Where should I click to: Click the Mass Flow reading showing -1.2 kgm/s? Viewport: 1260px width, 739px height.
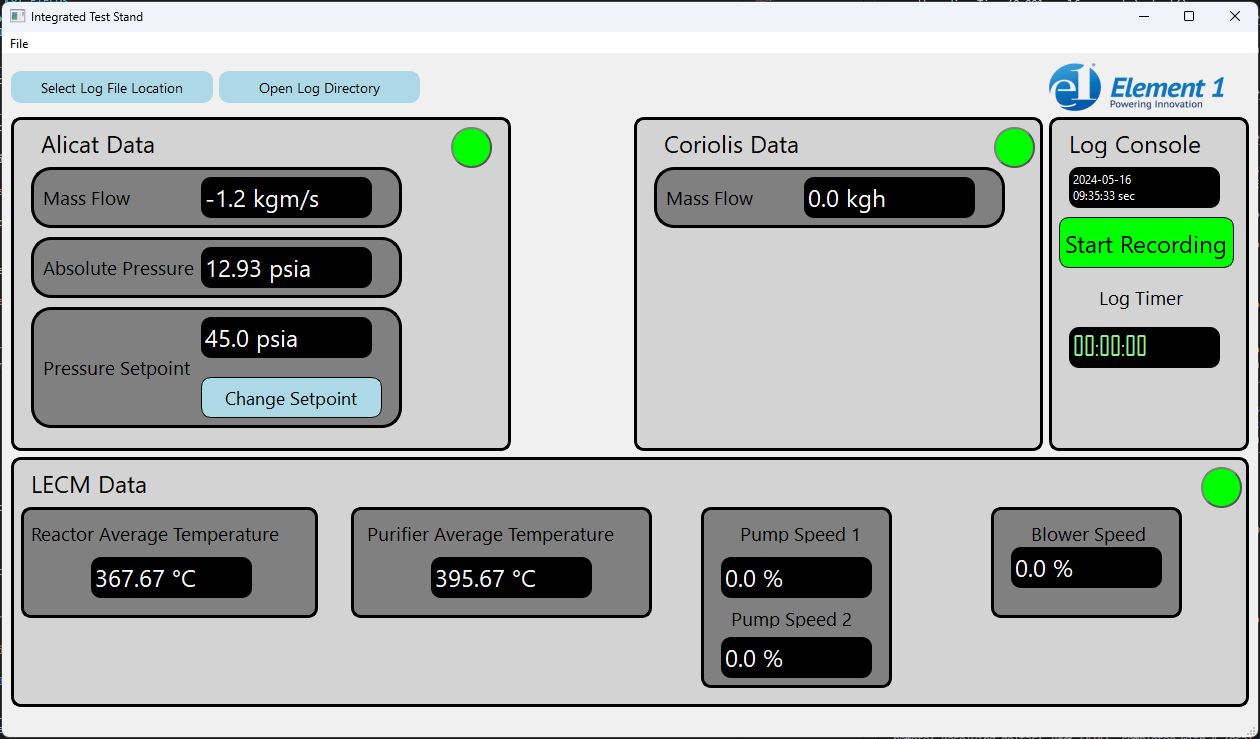click(286, 198)
